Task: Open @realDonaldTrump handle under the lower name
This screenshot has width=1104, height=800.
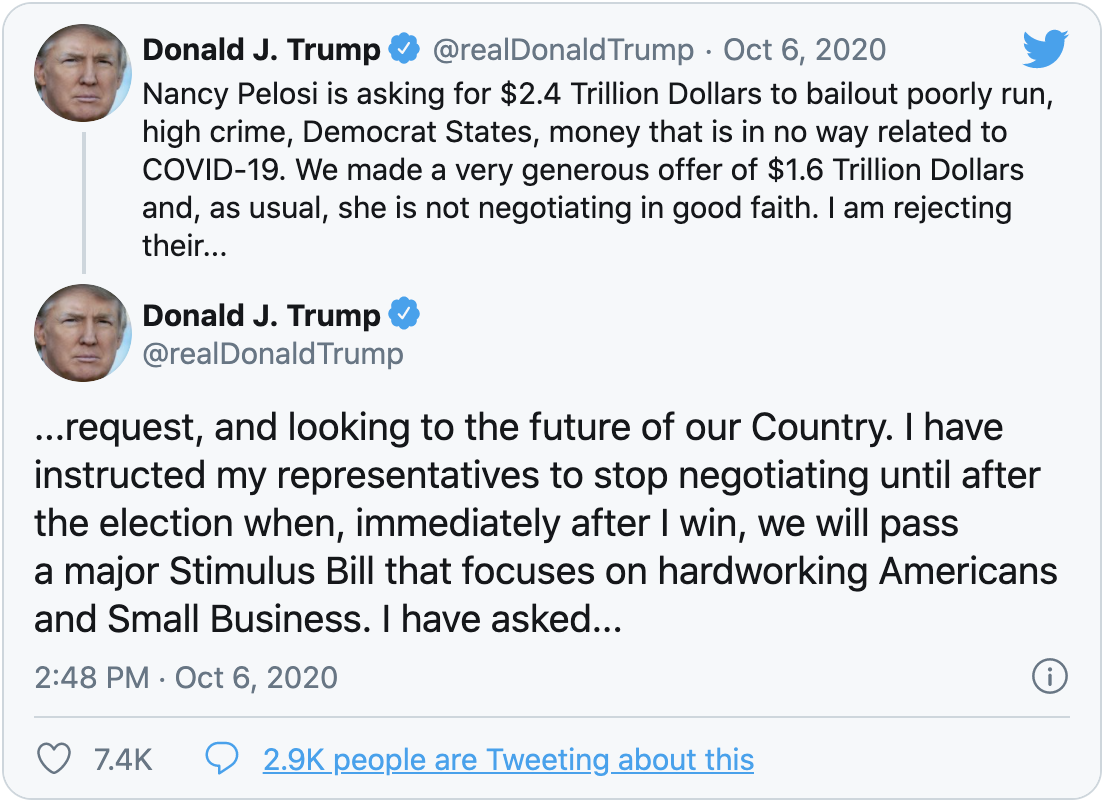Action: click(273, 353)
